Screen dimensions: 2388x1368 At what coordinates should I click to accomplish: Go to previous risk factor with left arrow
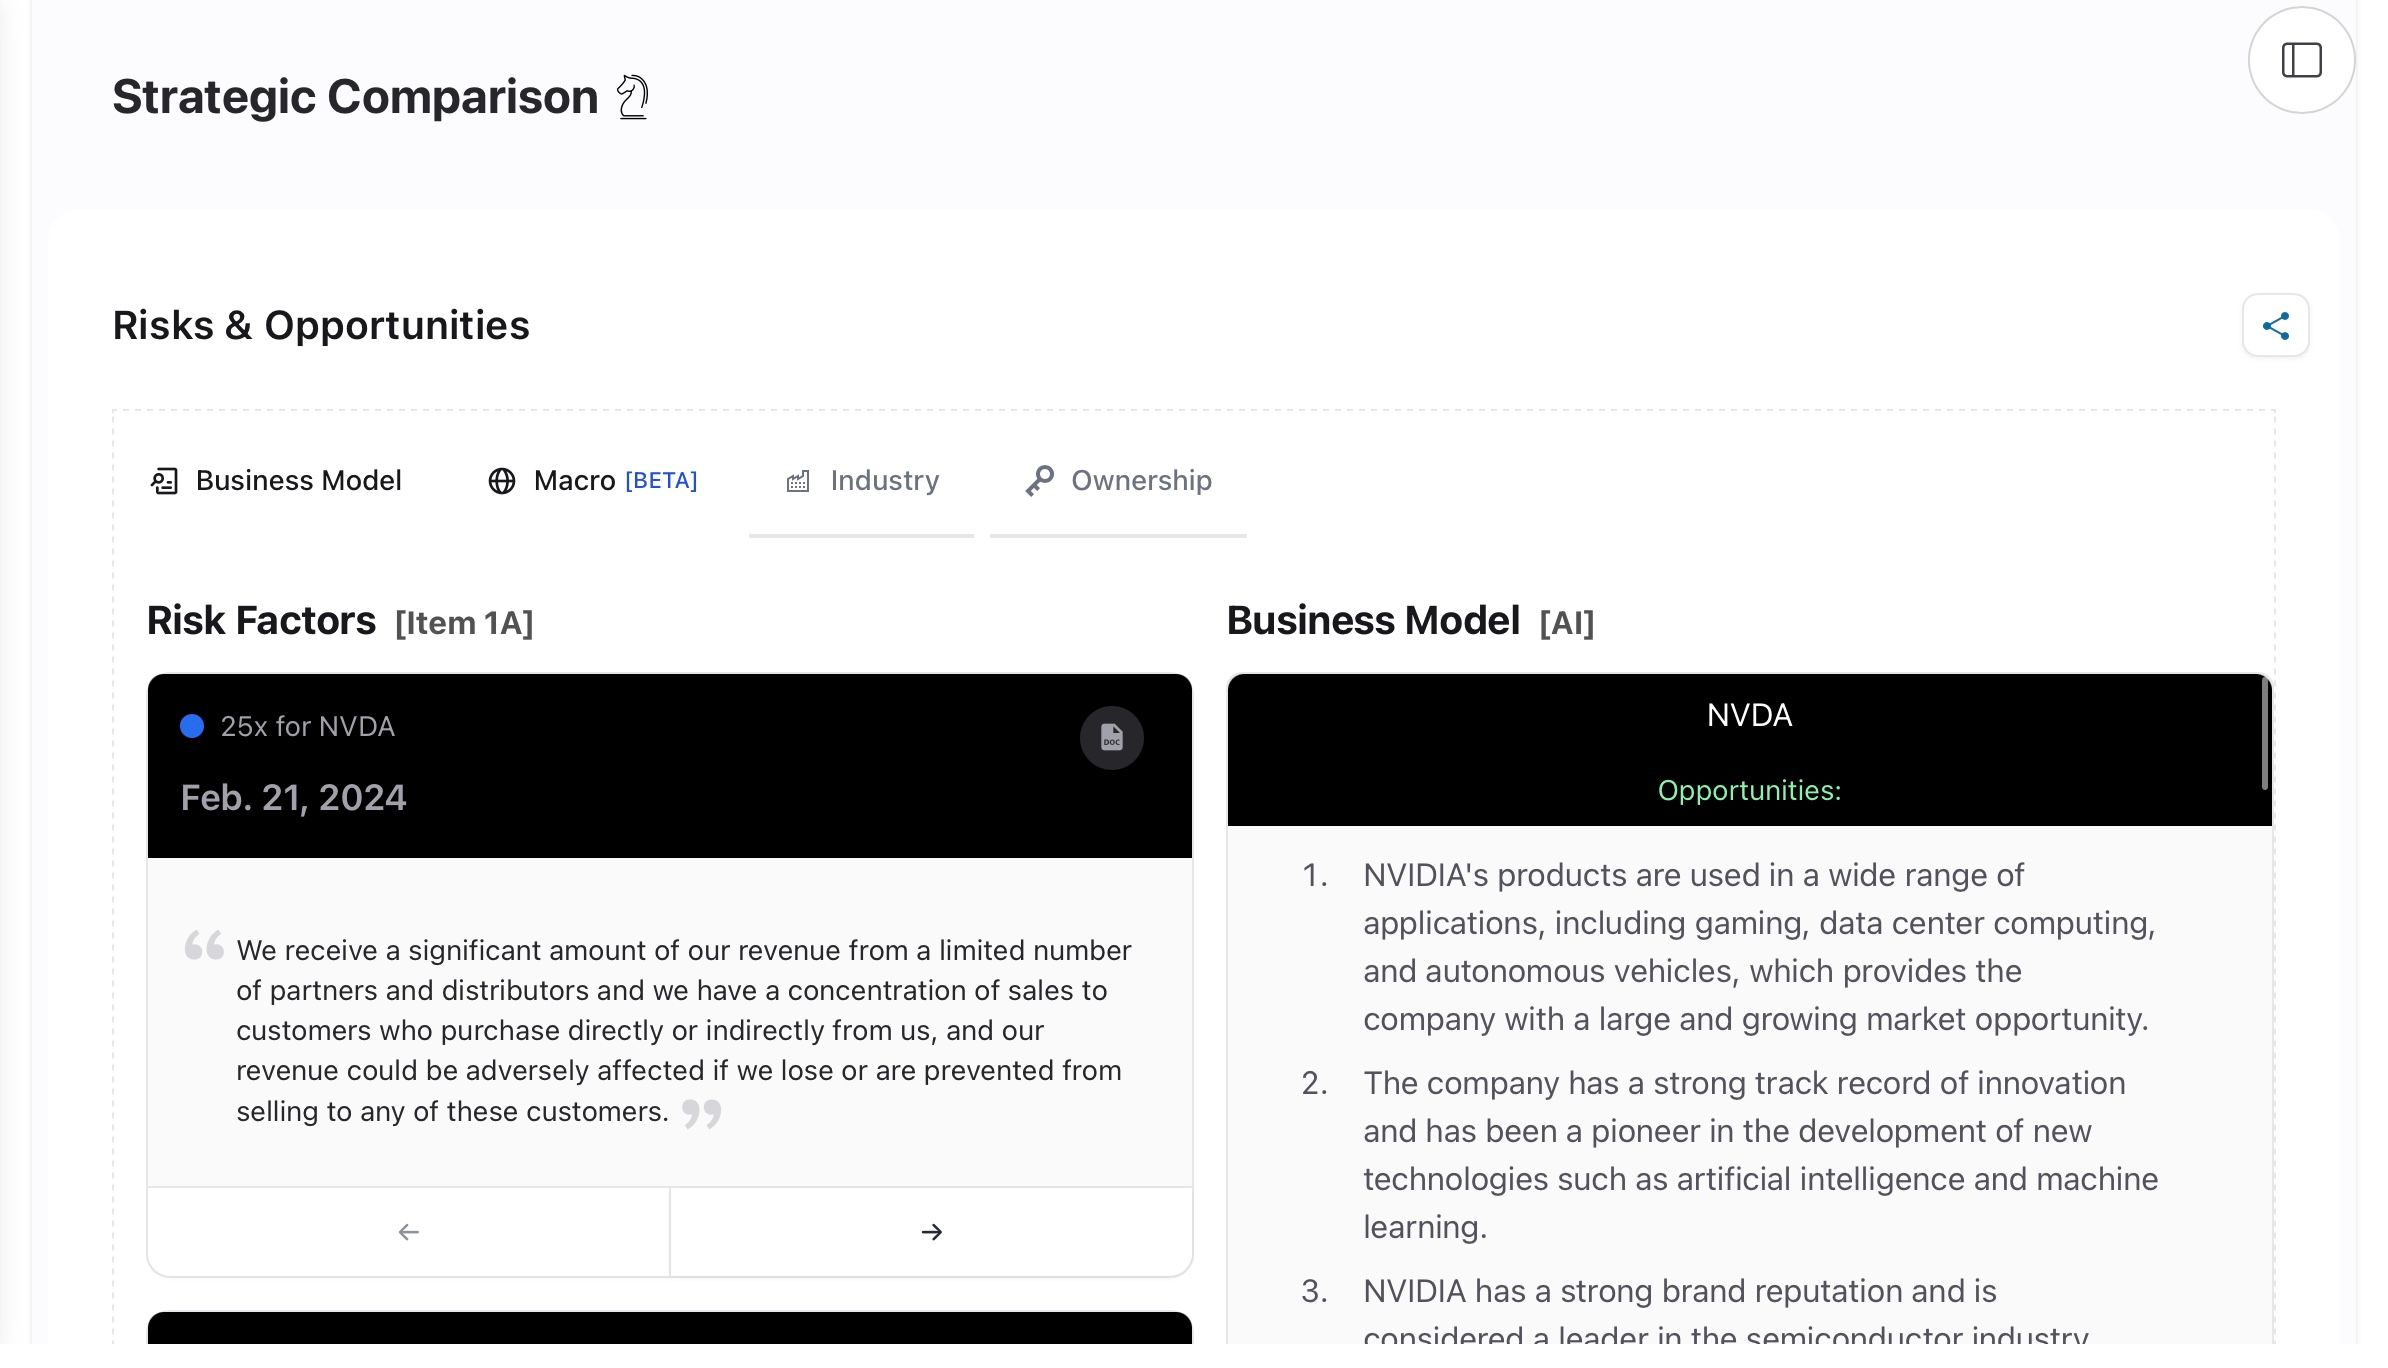coord(408,1232)
